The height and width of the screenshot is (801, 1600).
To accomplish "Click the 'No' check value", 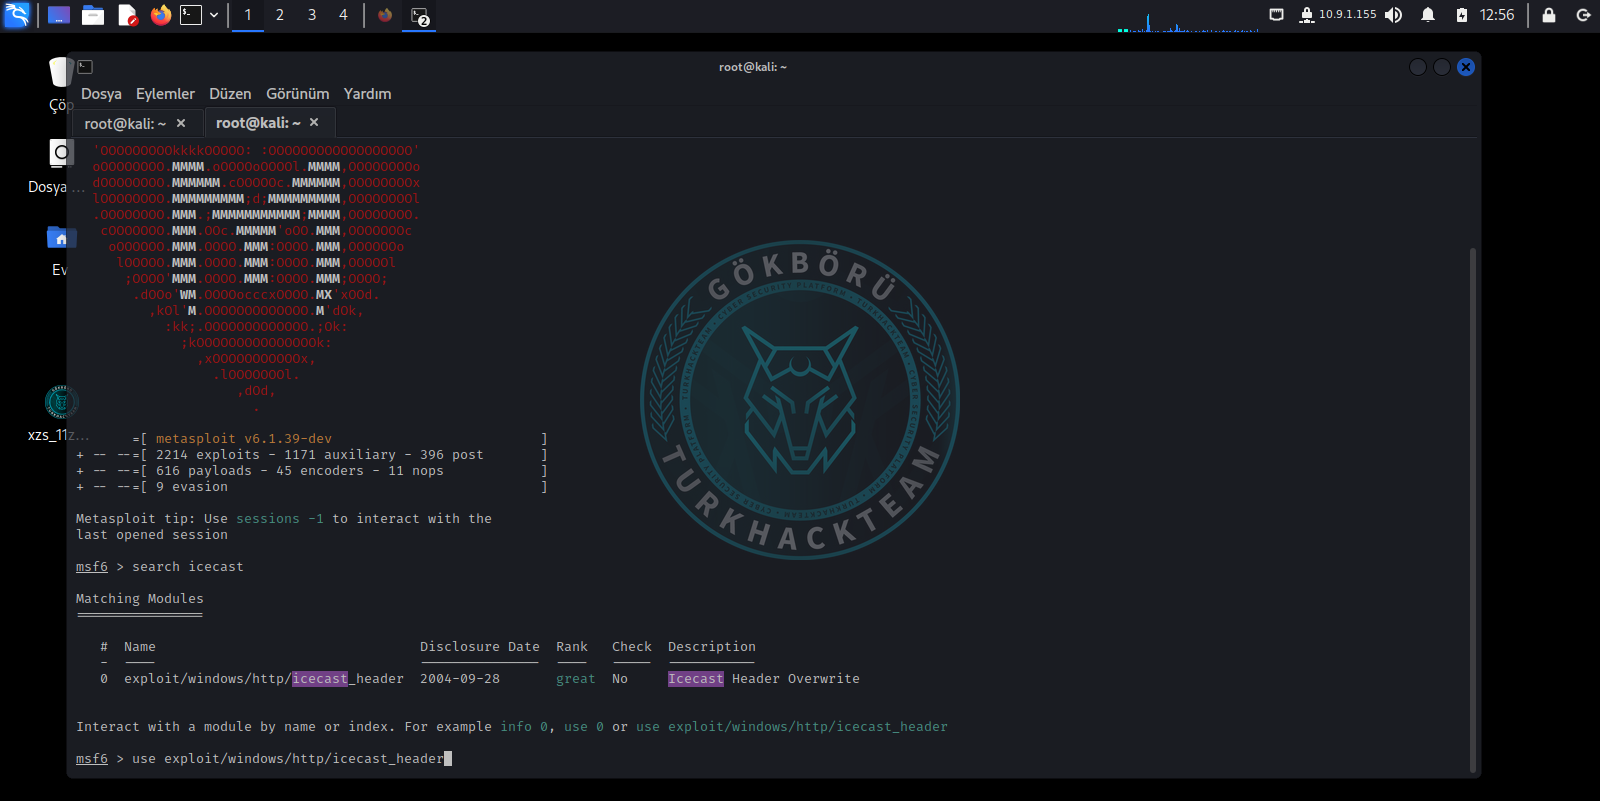I will click(620, 679).
